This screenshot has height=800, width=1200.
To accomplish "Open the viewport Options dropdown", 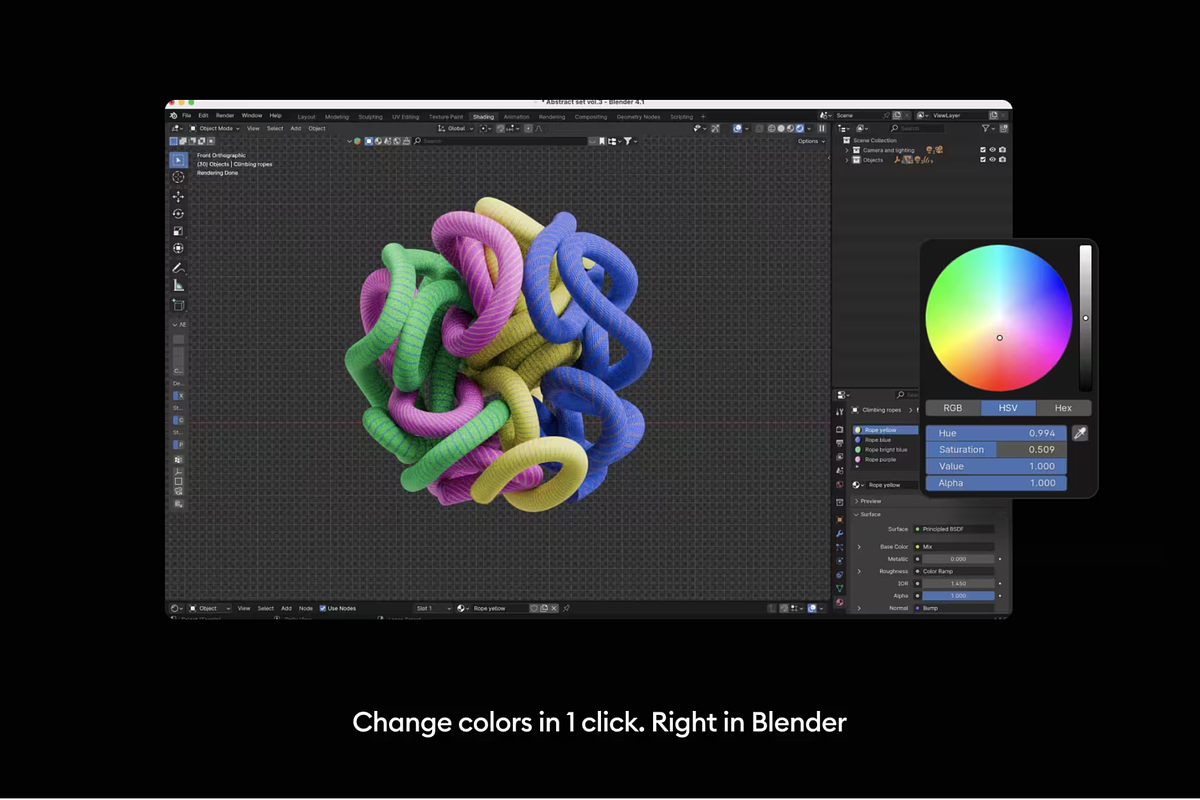I will click(x=810, y=141).
